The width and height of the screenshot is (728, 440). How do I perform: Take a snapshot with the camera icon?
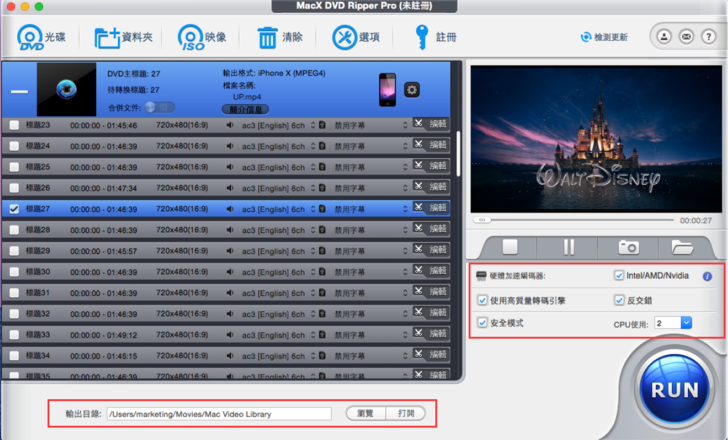click(629, 247)
